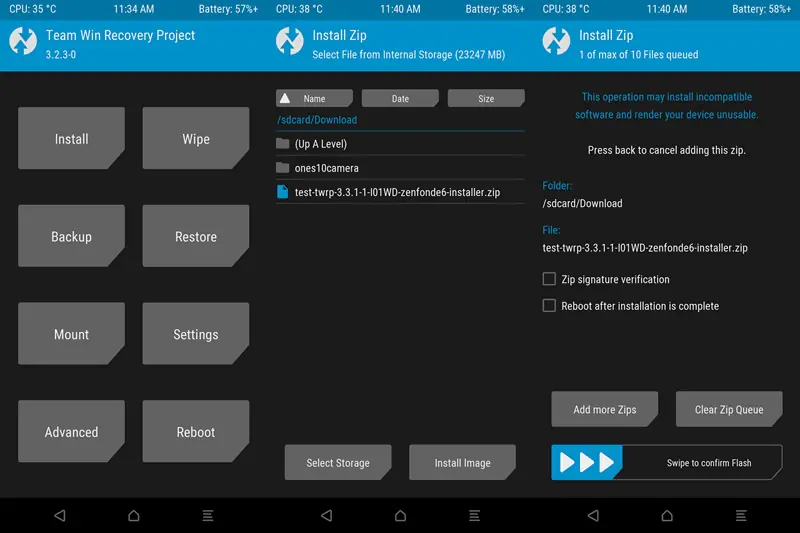Sort files by Size

[486, 98]
